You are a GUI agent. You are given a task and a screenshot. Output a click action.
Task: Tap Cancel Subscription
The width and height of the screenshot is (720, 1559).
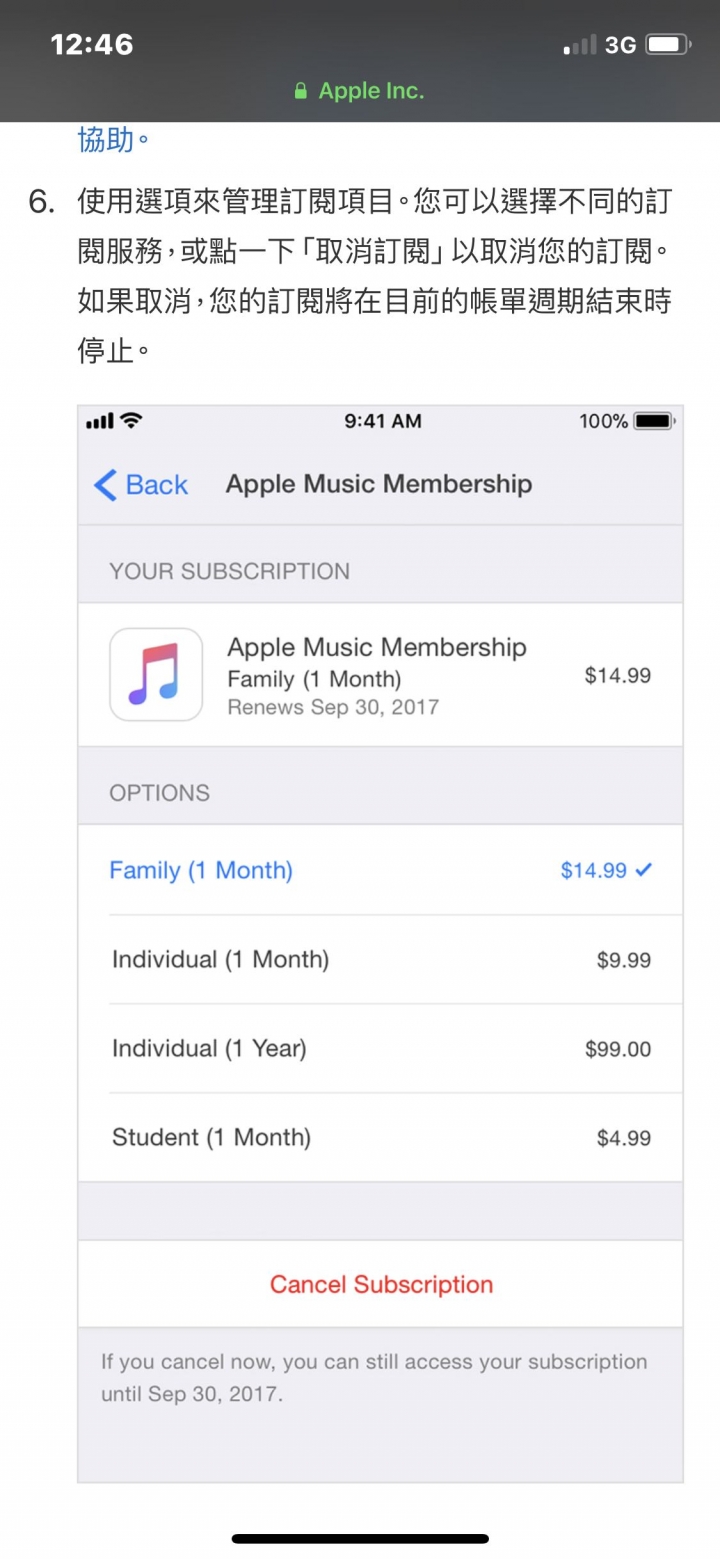point(381,1284)
